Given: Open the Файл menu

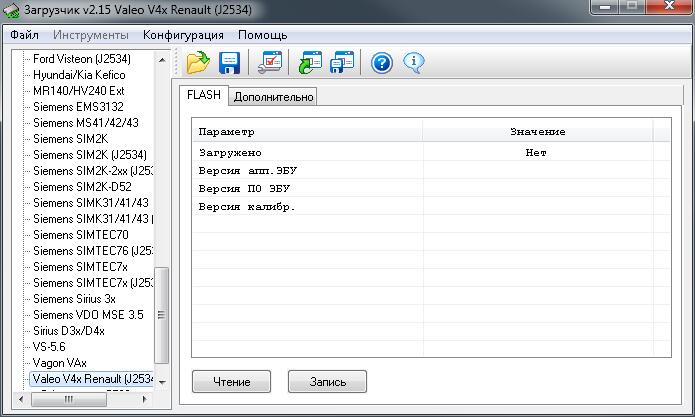Looking at the screenshot, I should (24, 35).
